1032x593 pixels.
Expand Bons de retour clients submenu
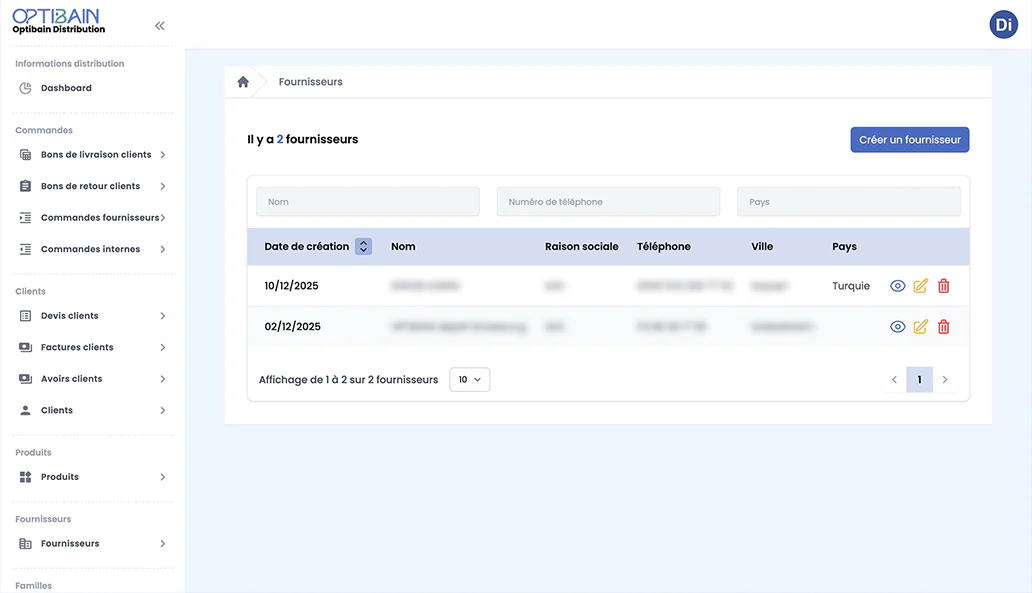[163, 186]
